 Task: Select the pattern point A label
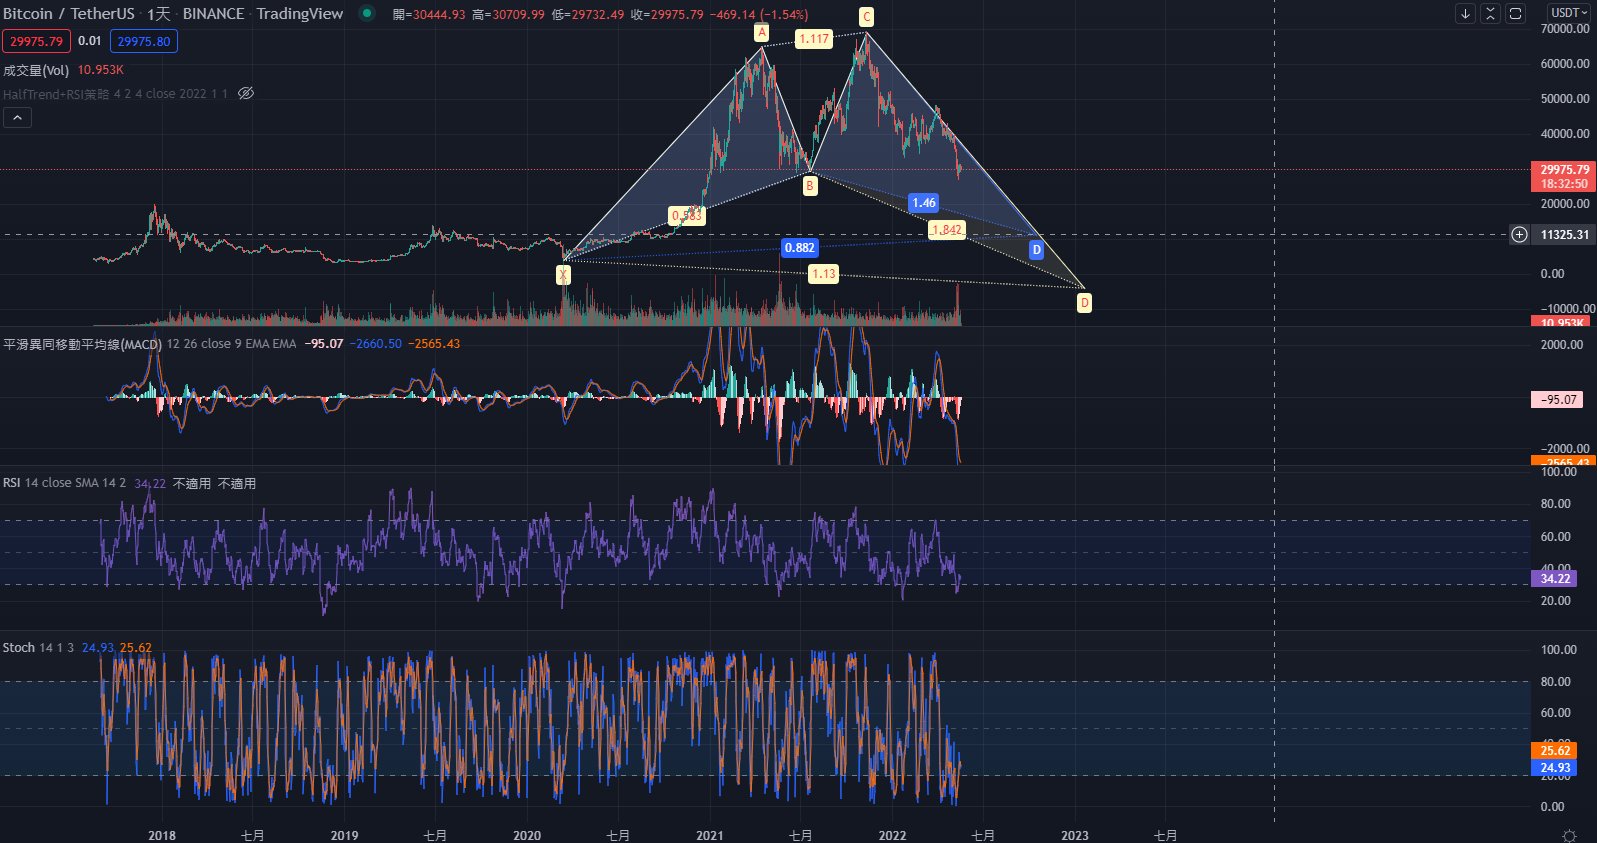[761, 33]
